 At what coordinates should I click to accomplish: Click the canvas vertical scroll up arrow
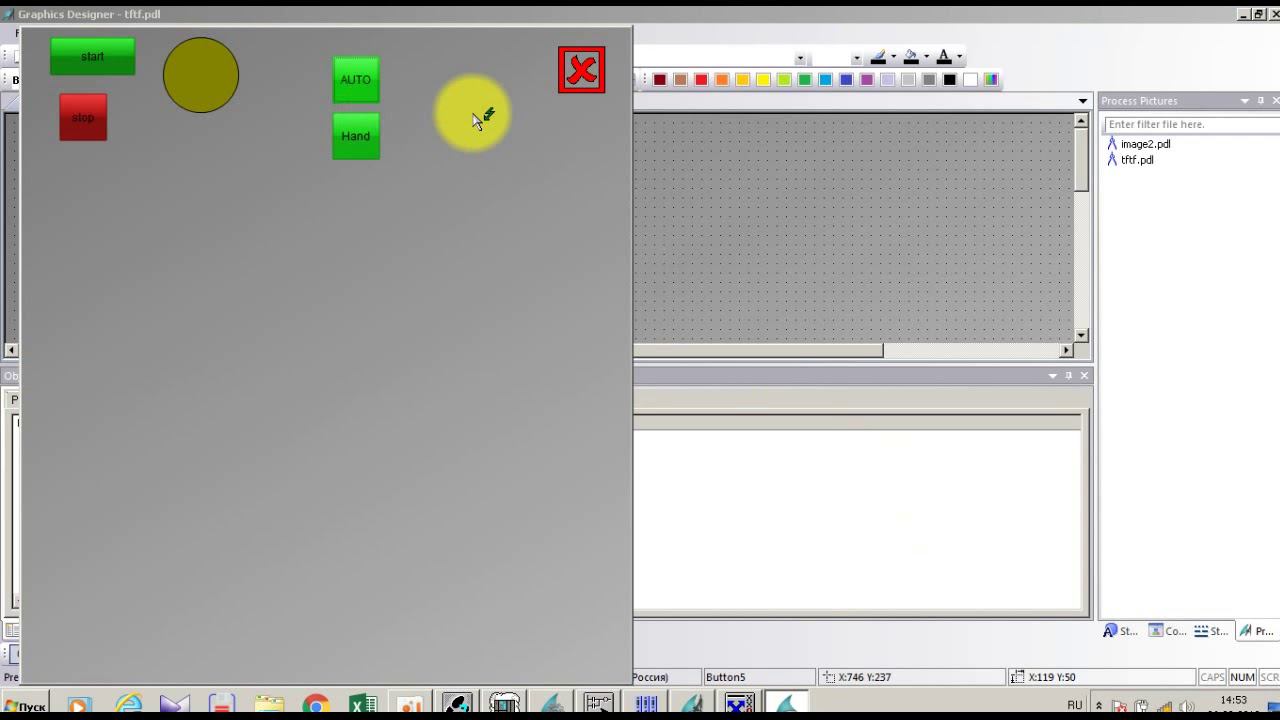(x=1081, y=121)
